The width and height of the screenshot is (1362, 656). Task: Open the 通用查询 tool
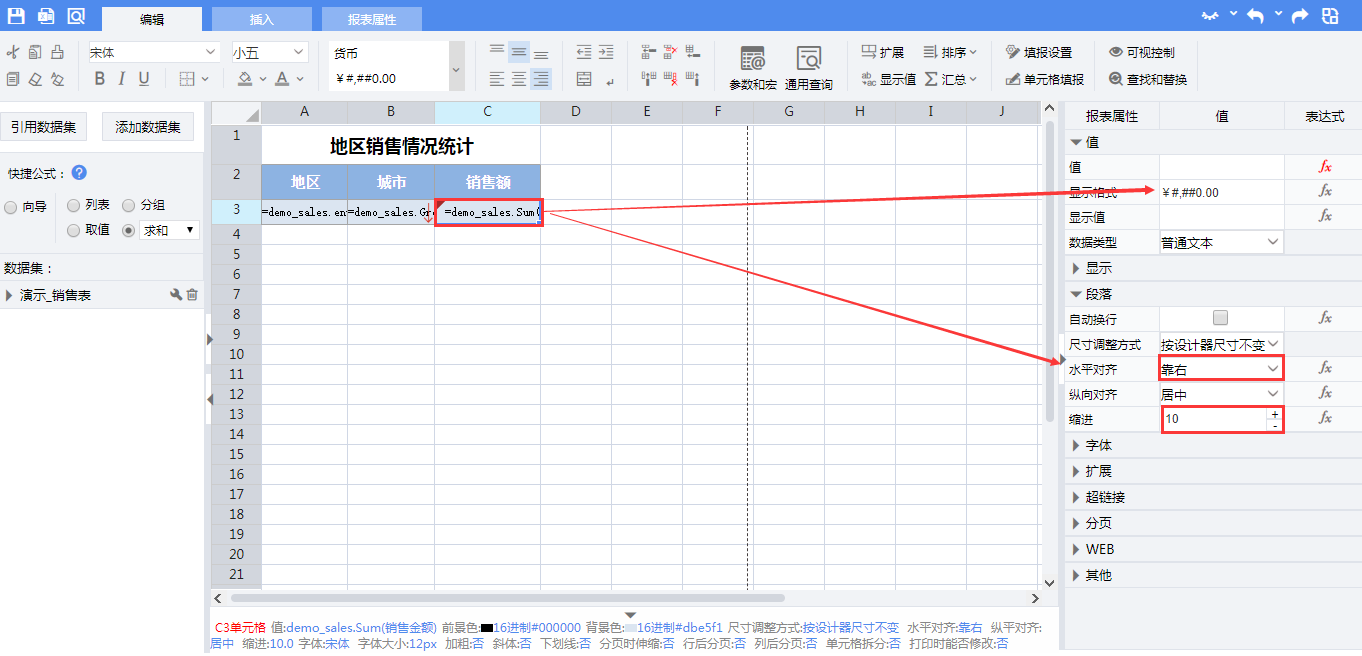808,68
